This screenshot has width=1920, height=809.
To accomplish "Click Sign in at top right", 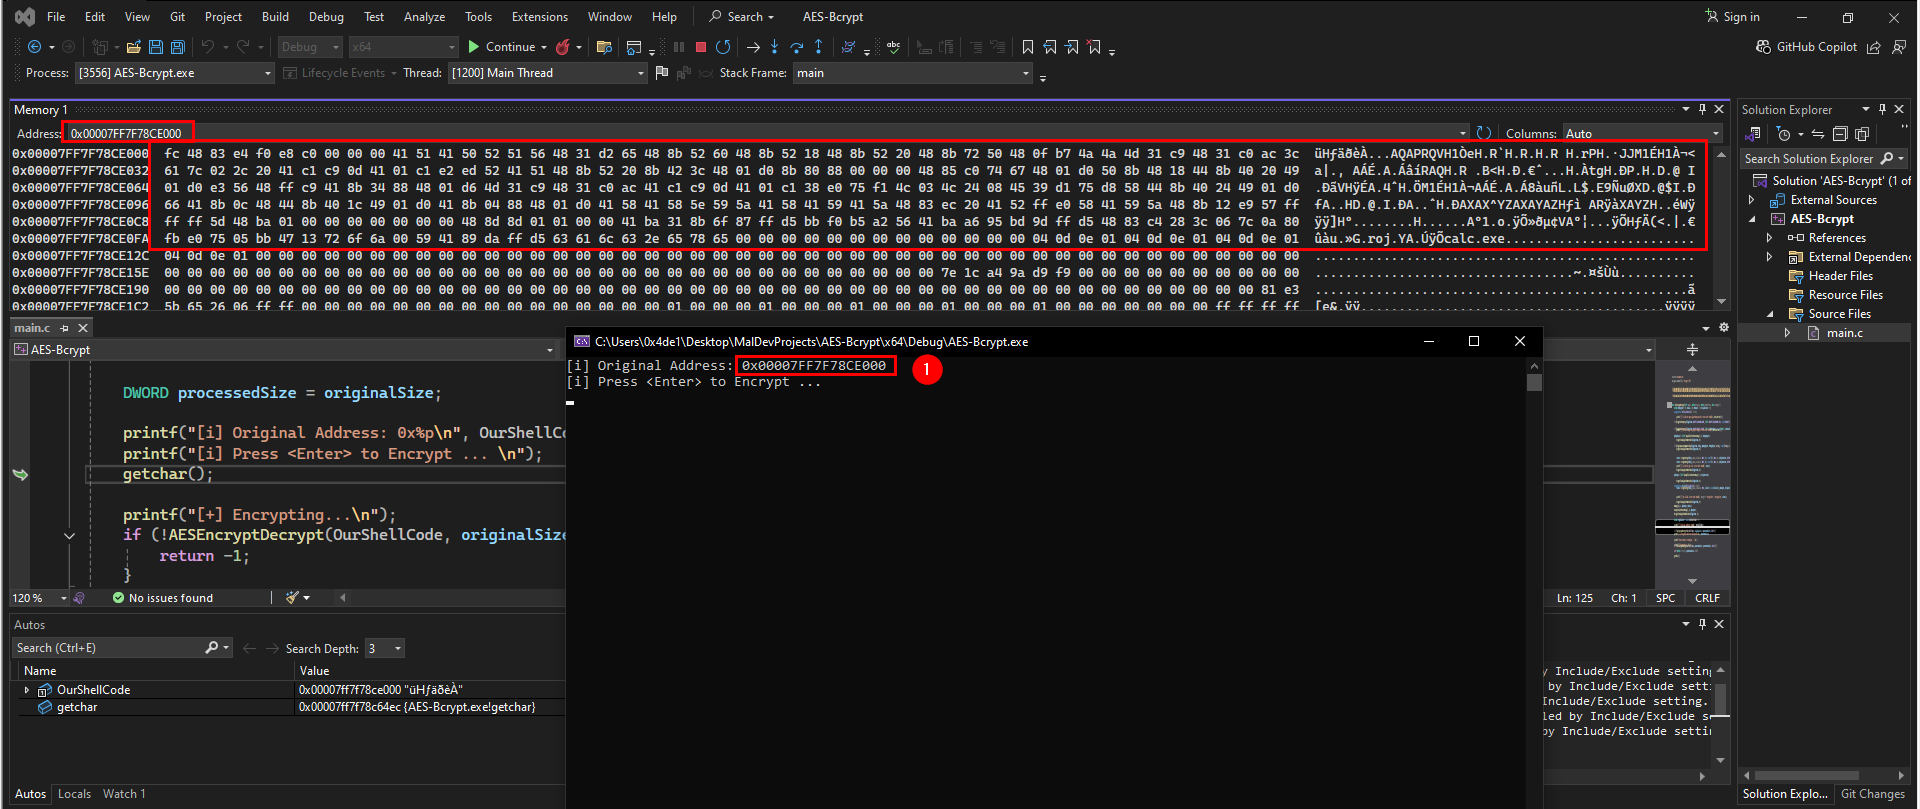I will [x=1733, y=17].
